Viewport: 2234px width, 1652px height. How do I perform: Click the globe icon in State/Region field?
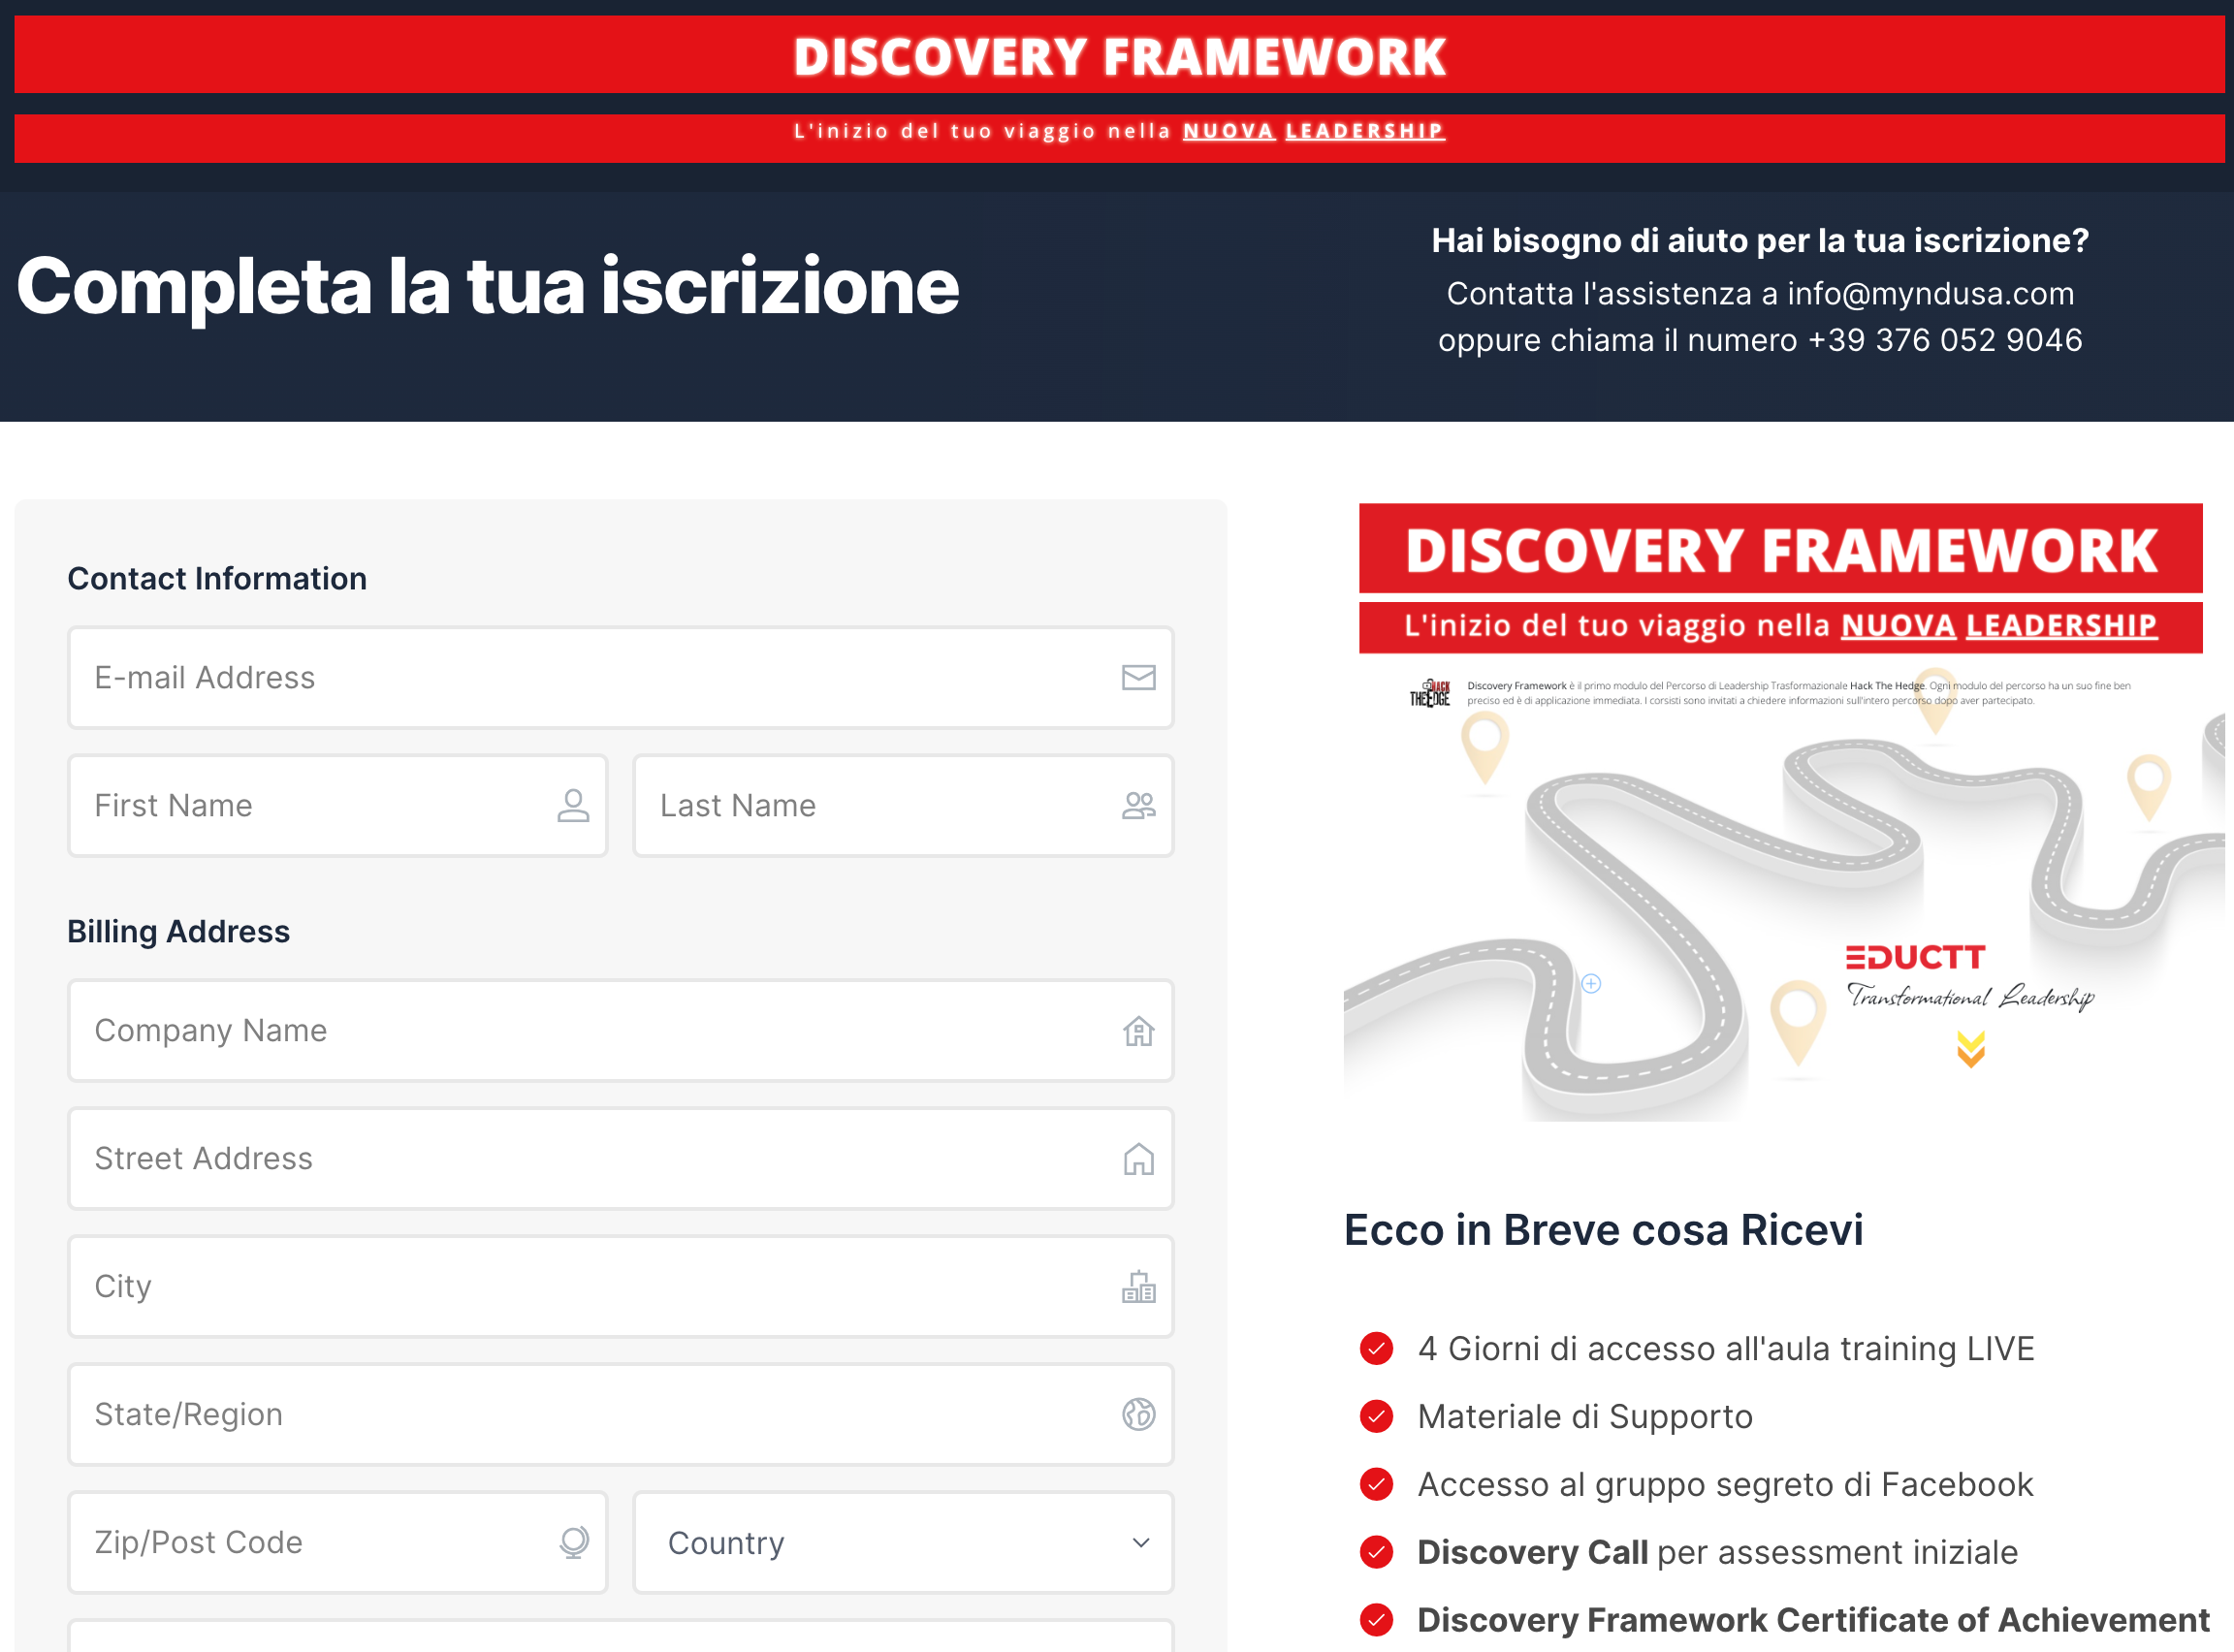click(1138, 1415)
